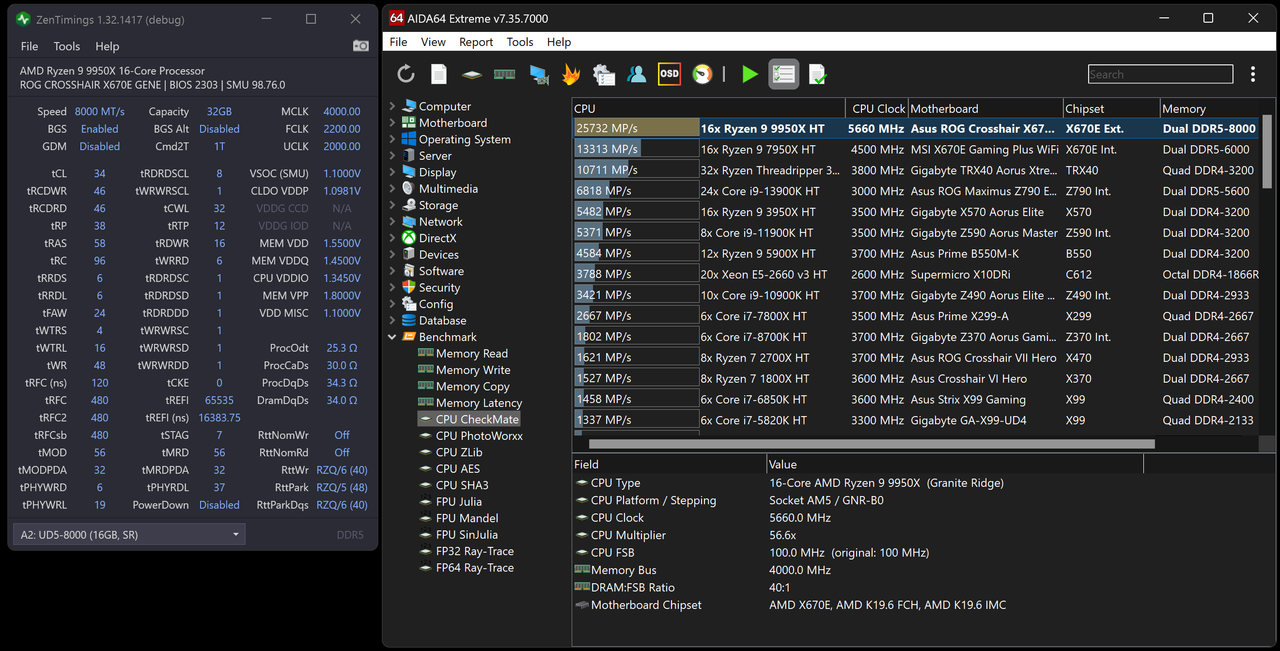Click the Memory column header

(x=1208, y=108)
